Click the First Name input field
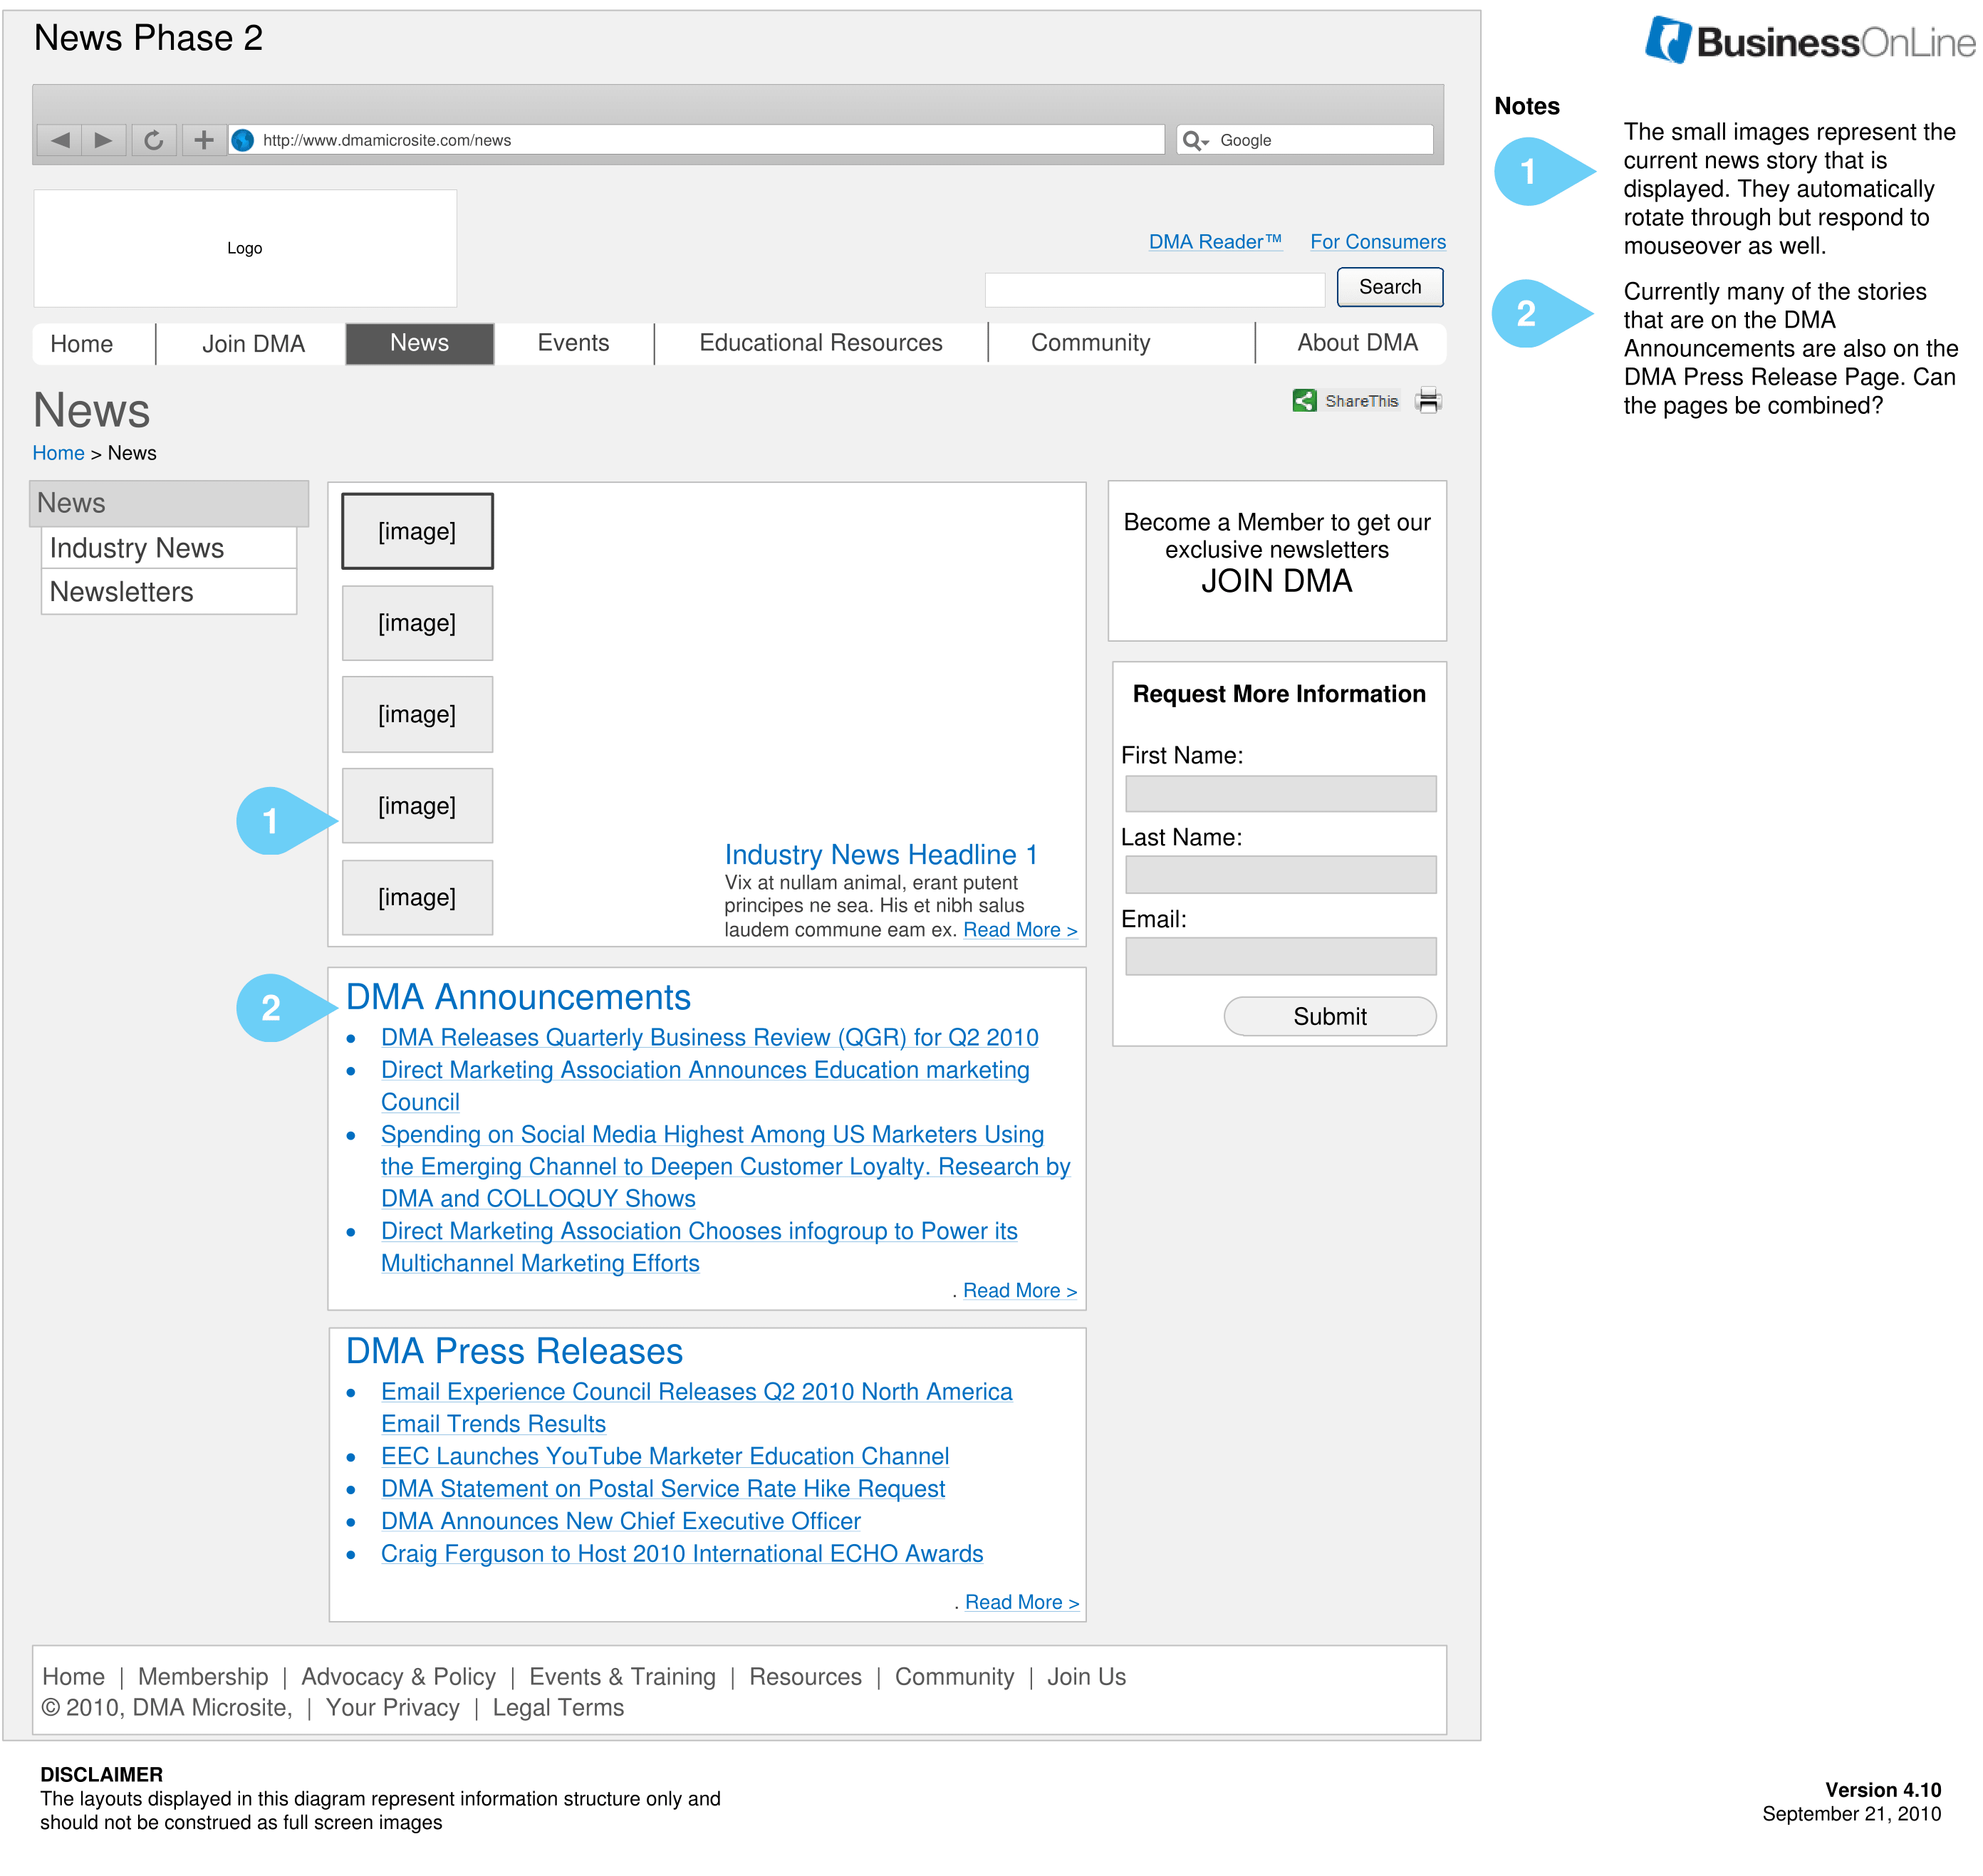1983x1876 pixels. pyautogui.click(x=1281, y=795)
